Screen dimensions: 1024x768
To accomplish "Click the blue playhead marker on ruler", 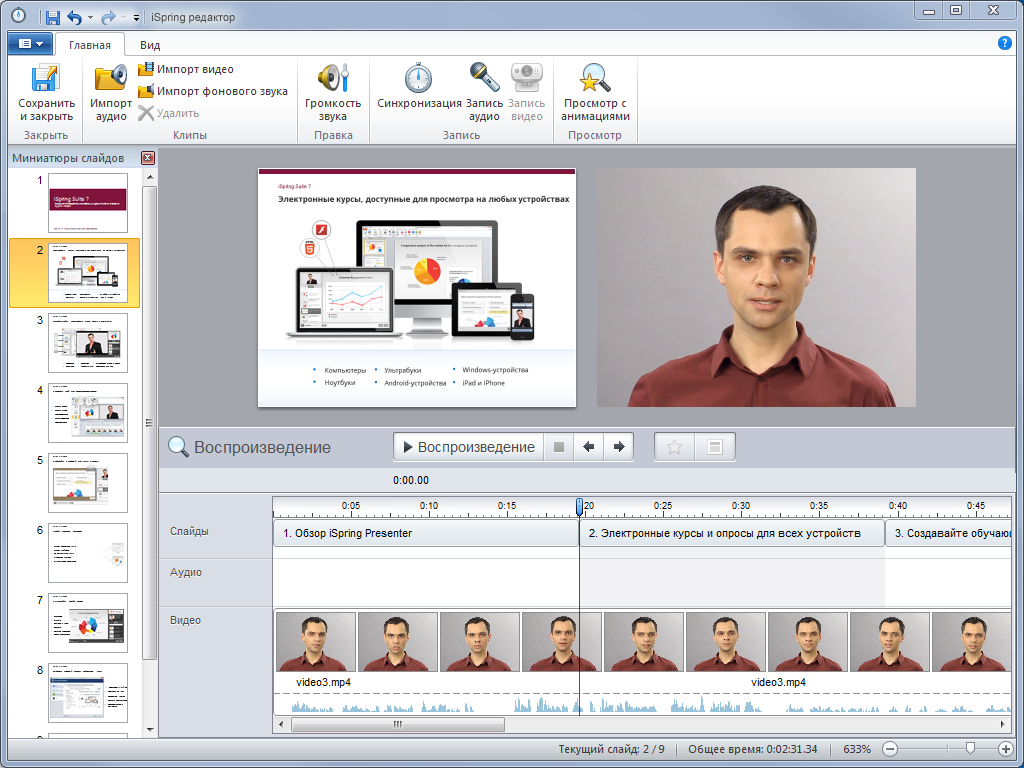I will click(579, 506).
